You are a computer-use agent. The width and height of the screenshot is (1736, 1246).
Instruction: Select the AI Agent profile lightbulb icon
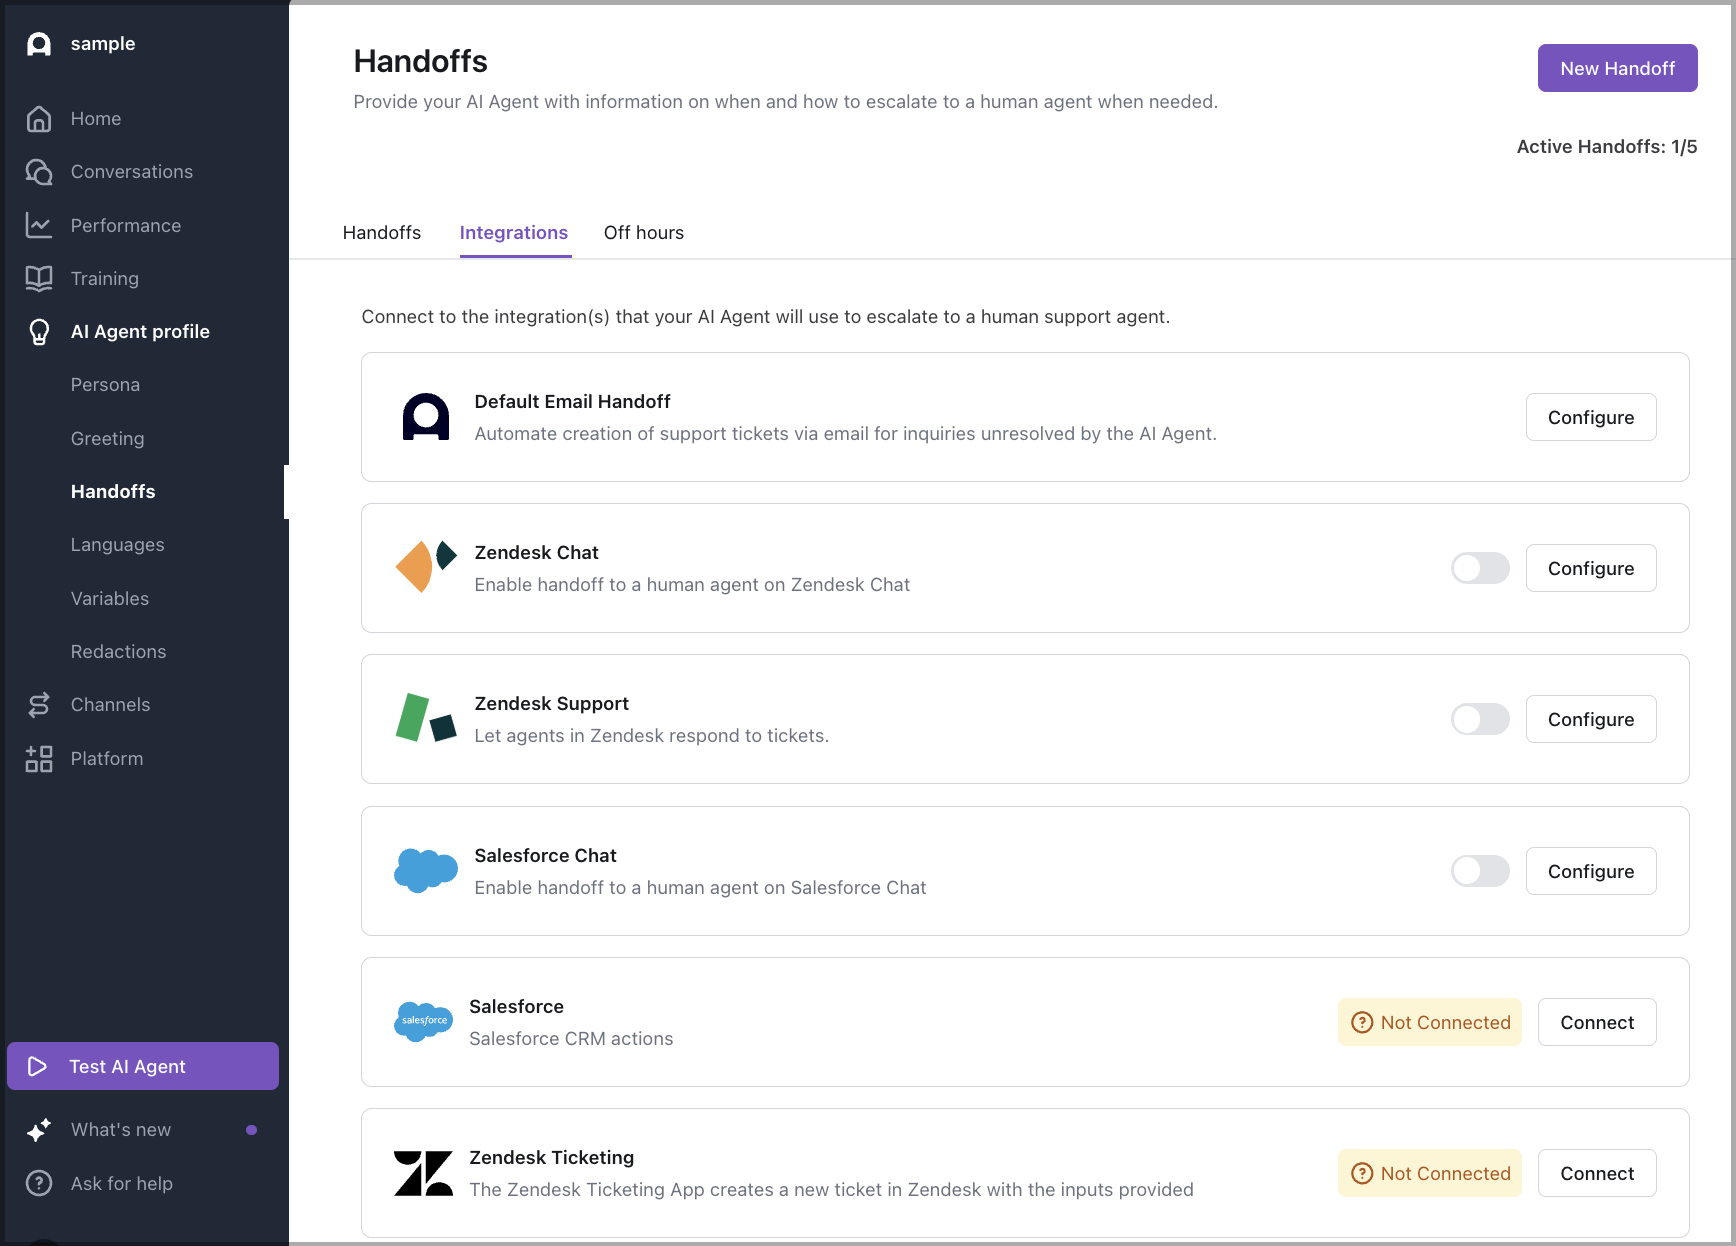(x=39, y=331)
